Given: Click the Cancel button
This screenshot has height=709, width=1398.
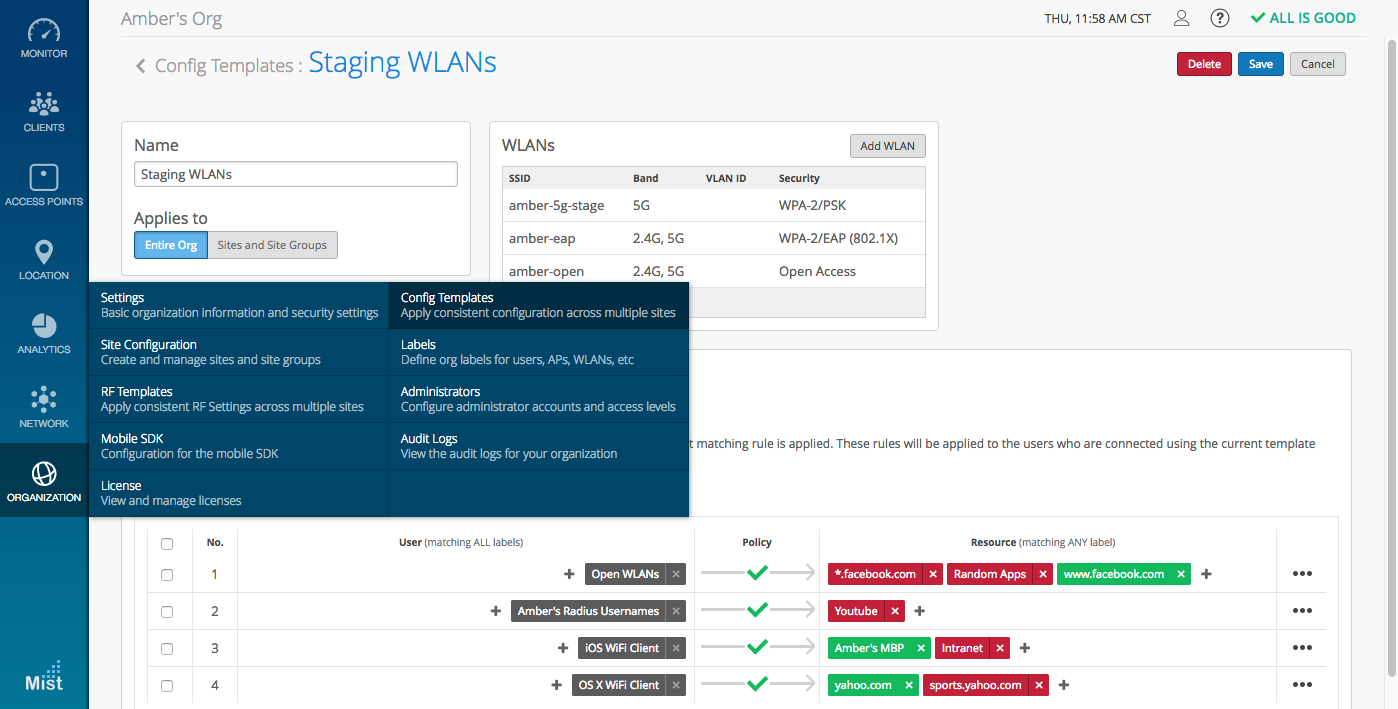Looking at the screenshot, I should point(1318,64).
